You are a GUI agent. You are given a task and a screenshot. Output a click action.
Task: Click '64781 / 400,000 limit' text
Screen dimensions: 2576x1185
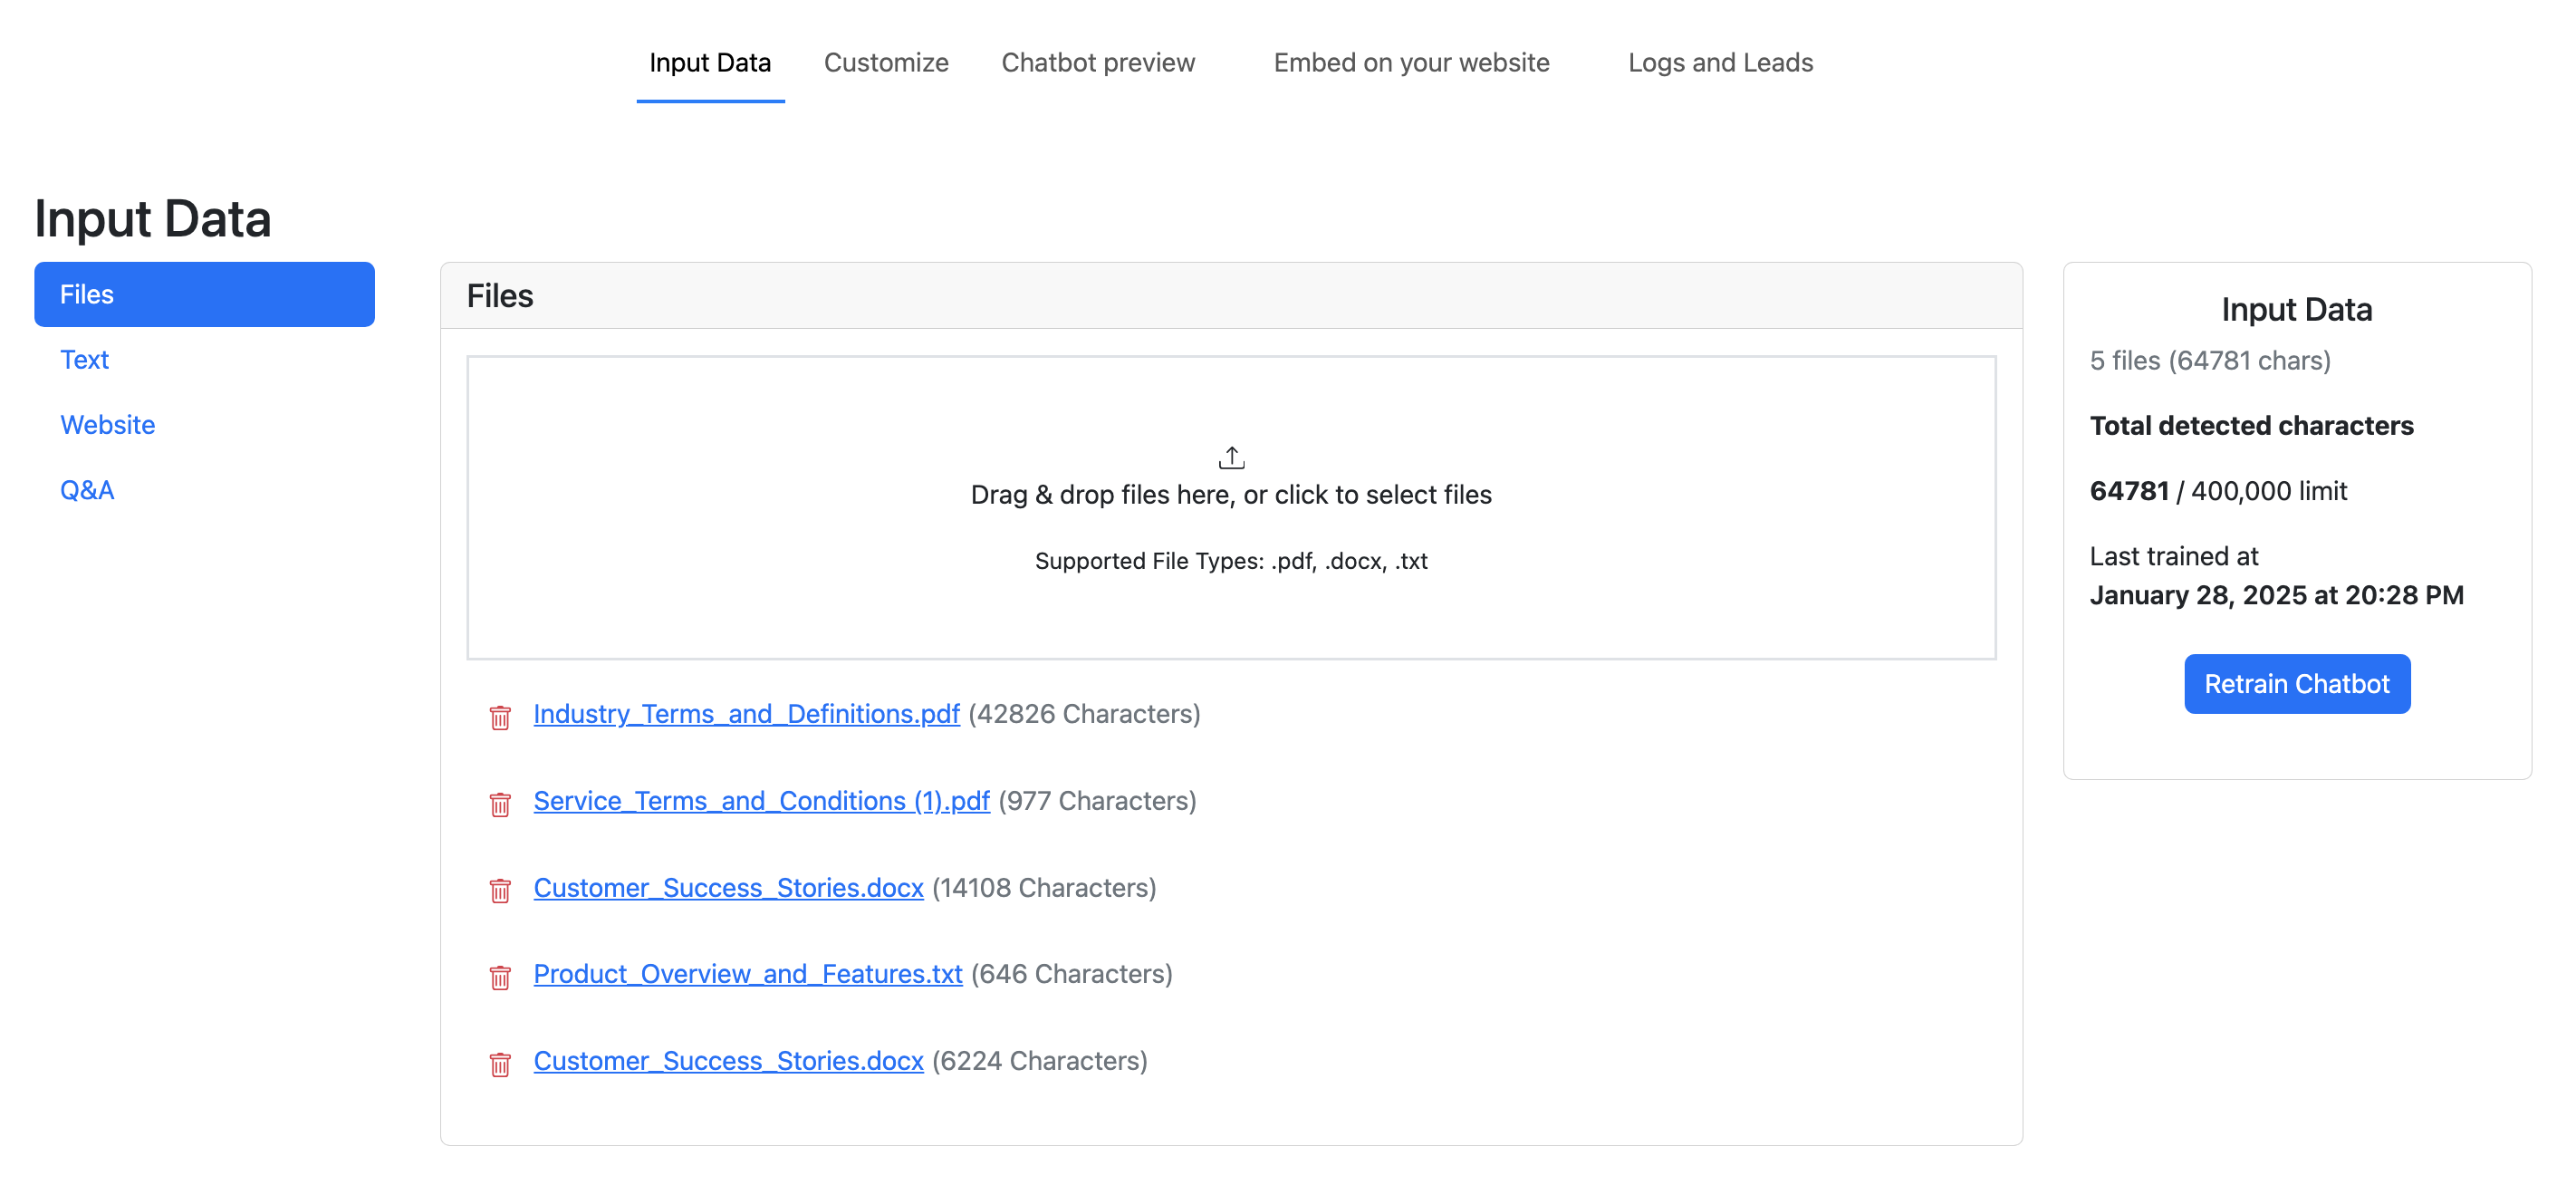[x=2218, y=491]
